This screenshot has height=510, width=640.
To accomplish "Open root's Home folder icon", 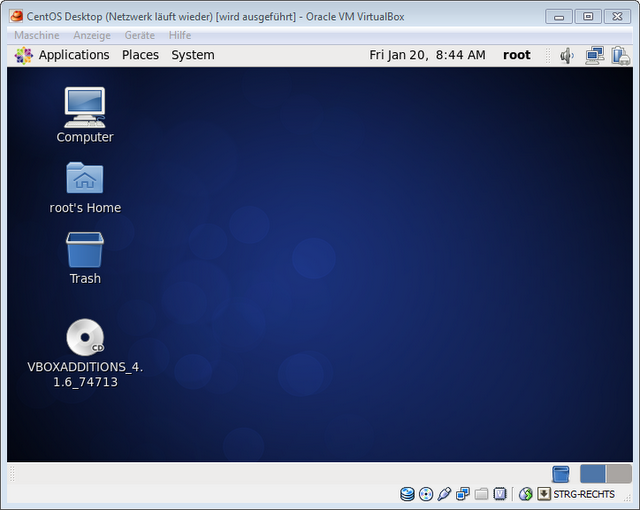I will coord(85,179).
